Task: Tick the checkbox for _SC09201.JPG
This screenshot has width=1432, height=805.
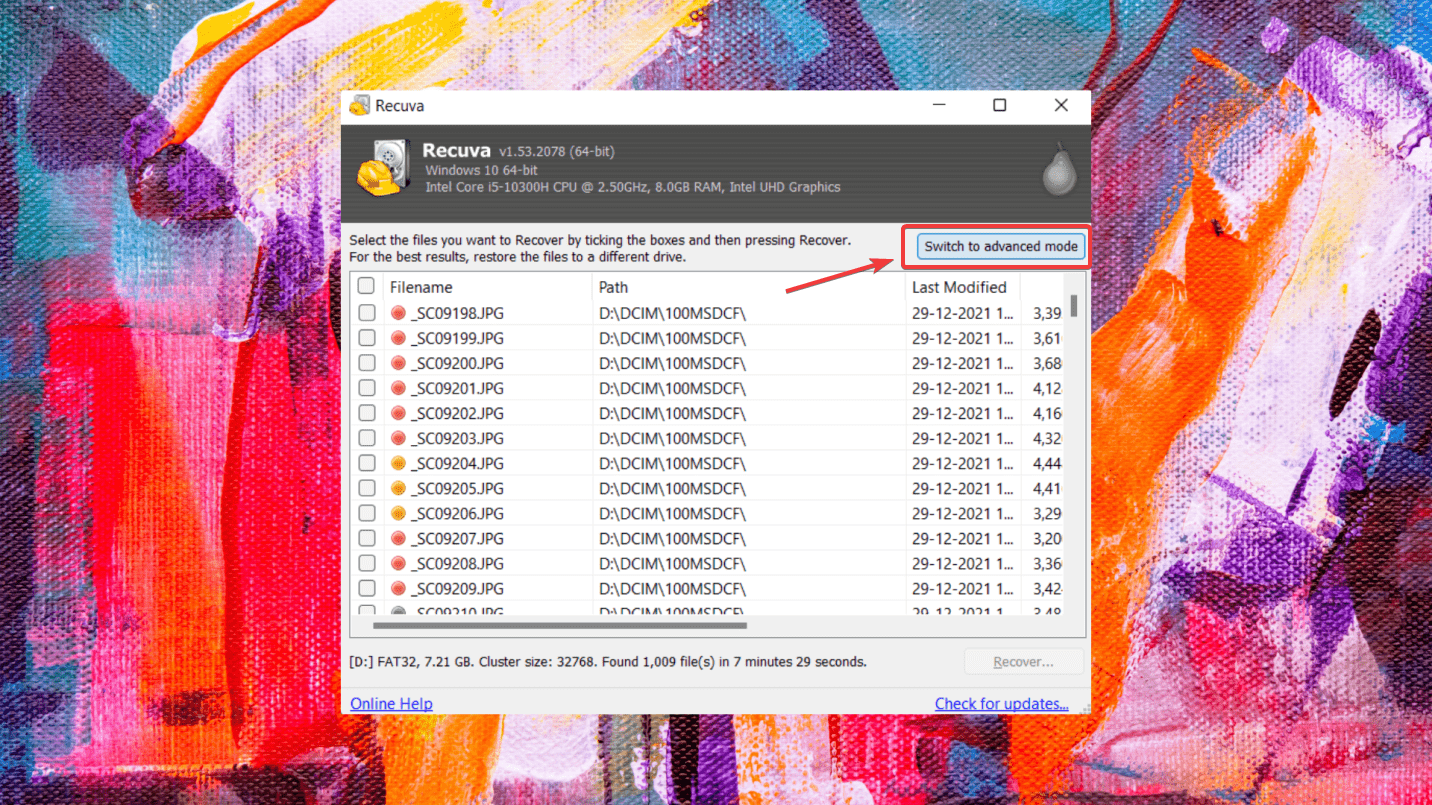Action: point(367,388)
